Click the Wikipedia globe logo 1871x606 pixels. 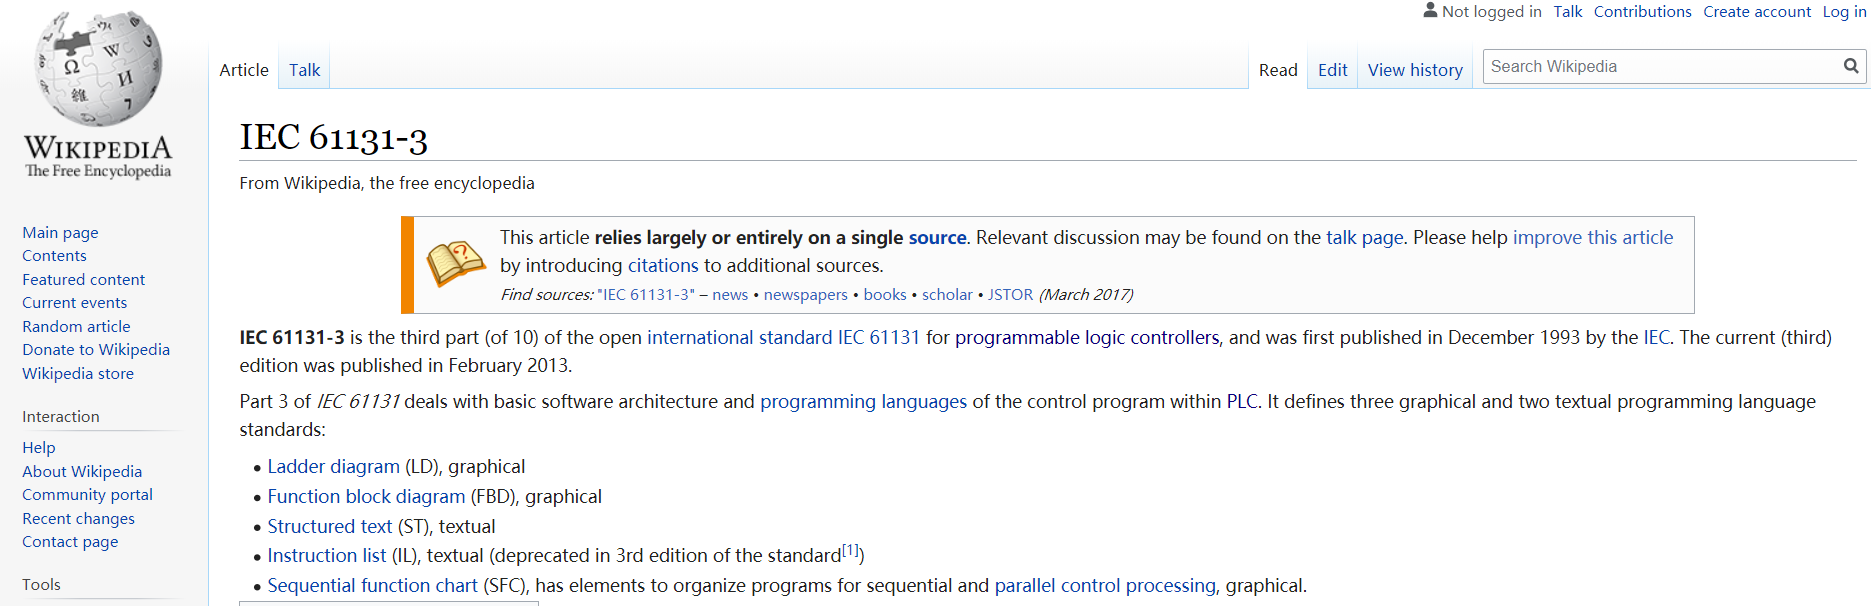(x=98, y=68)
